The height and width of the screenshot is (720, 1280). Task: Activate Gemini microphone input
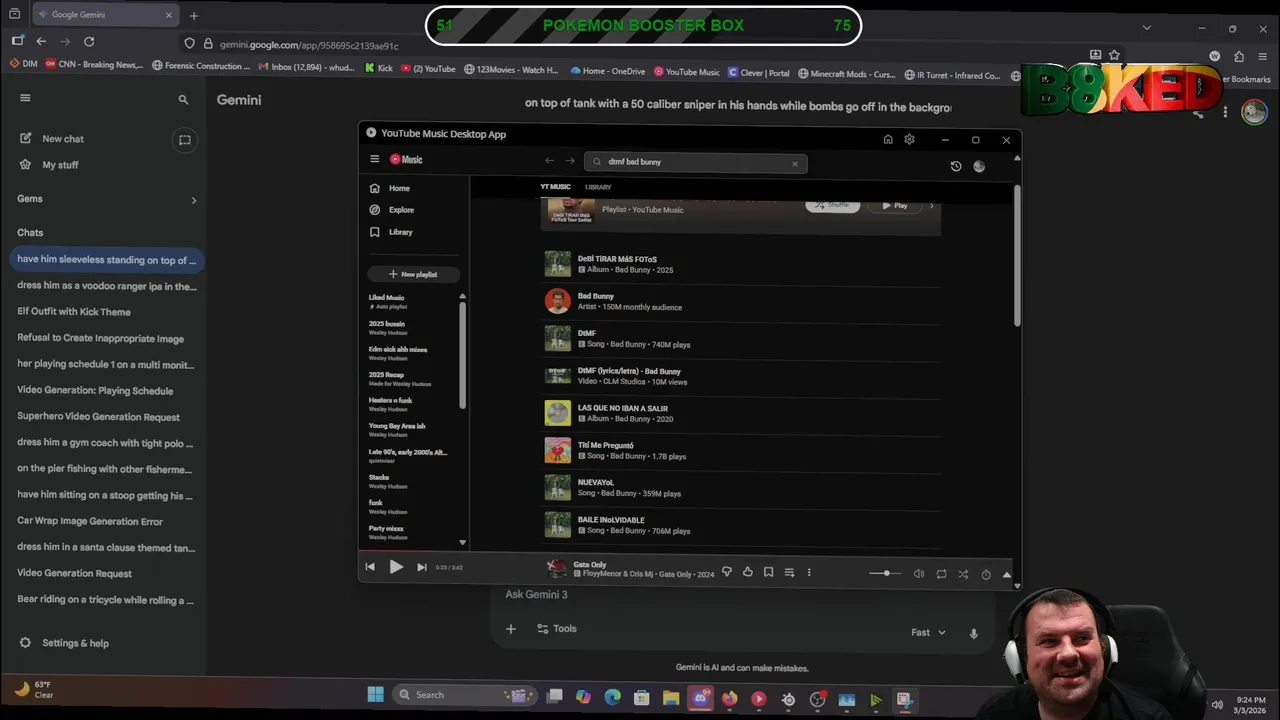click(x=974, y=633)
